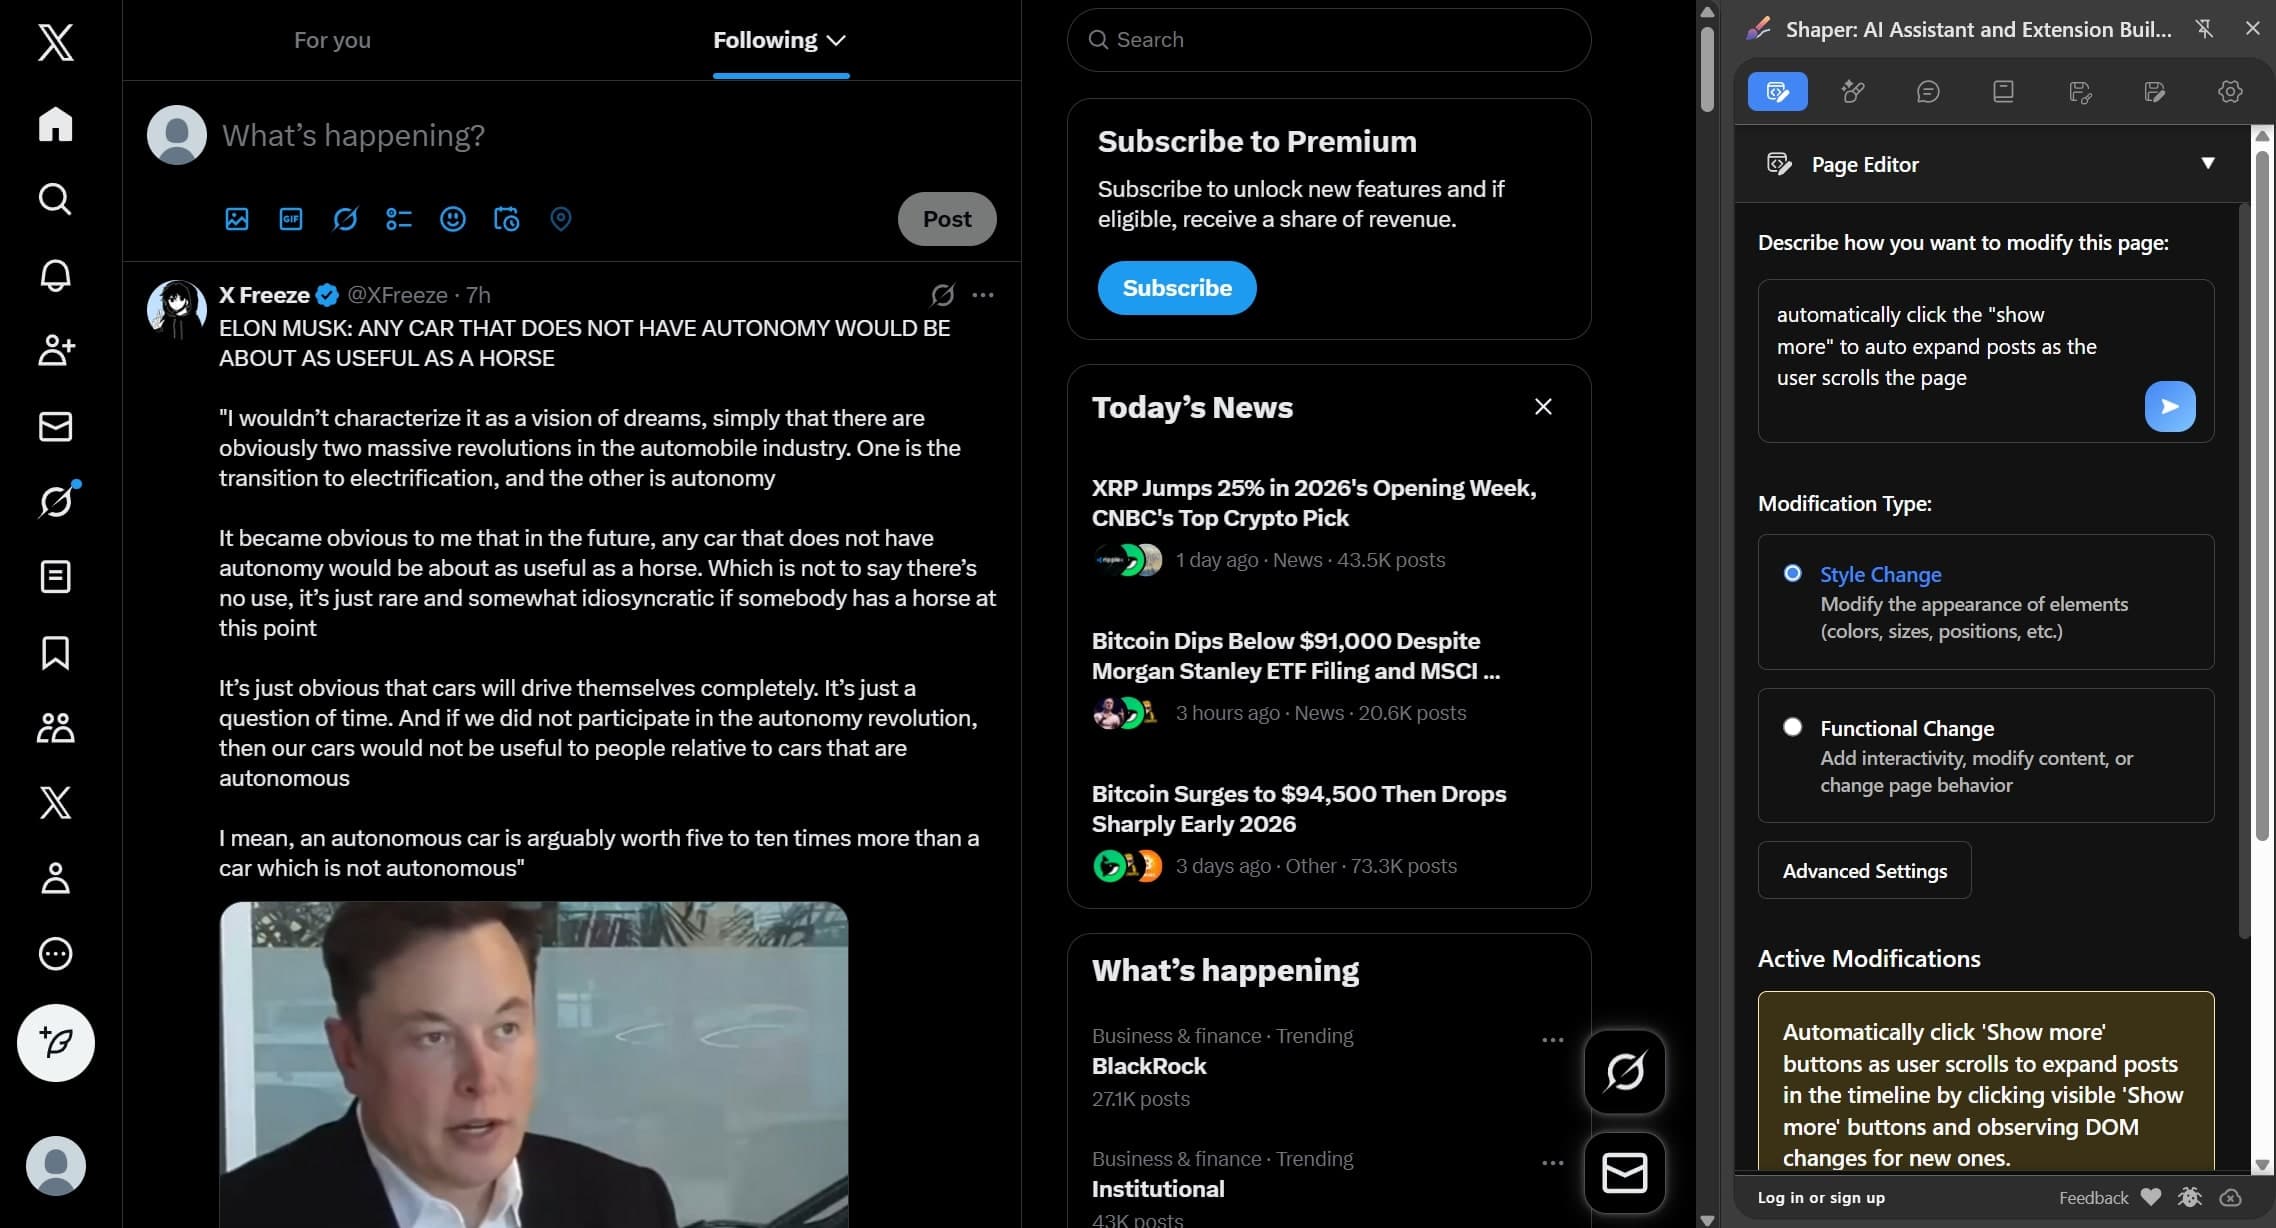This screenshot has height=1228, width=2276.
Task: Insert an emoji into the composer
Action: point(453,218)
